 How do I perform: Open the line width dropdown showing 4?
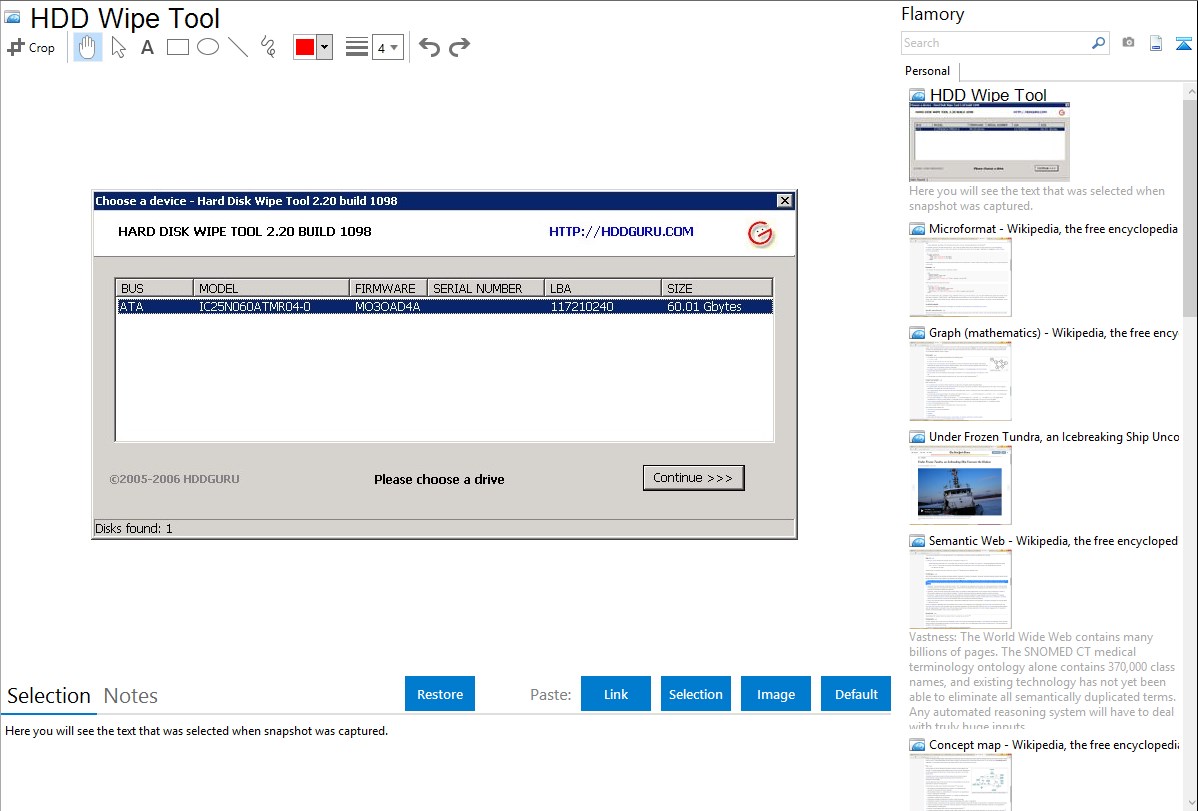click(388, 47)
